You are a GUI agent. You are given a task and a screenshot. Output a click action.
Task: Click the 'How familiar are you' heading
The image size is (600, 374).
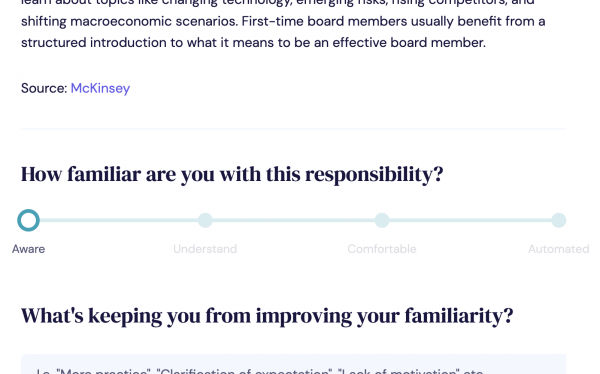point(232,175)
